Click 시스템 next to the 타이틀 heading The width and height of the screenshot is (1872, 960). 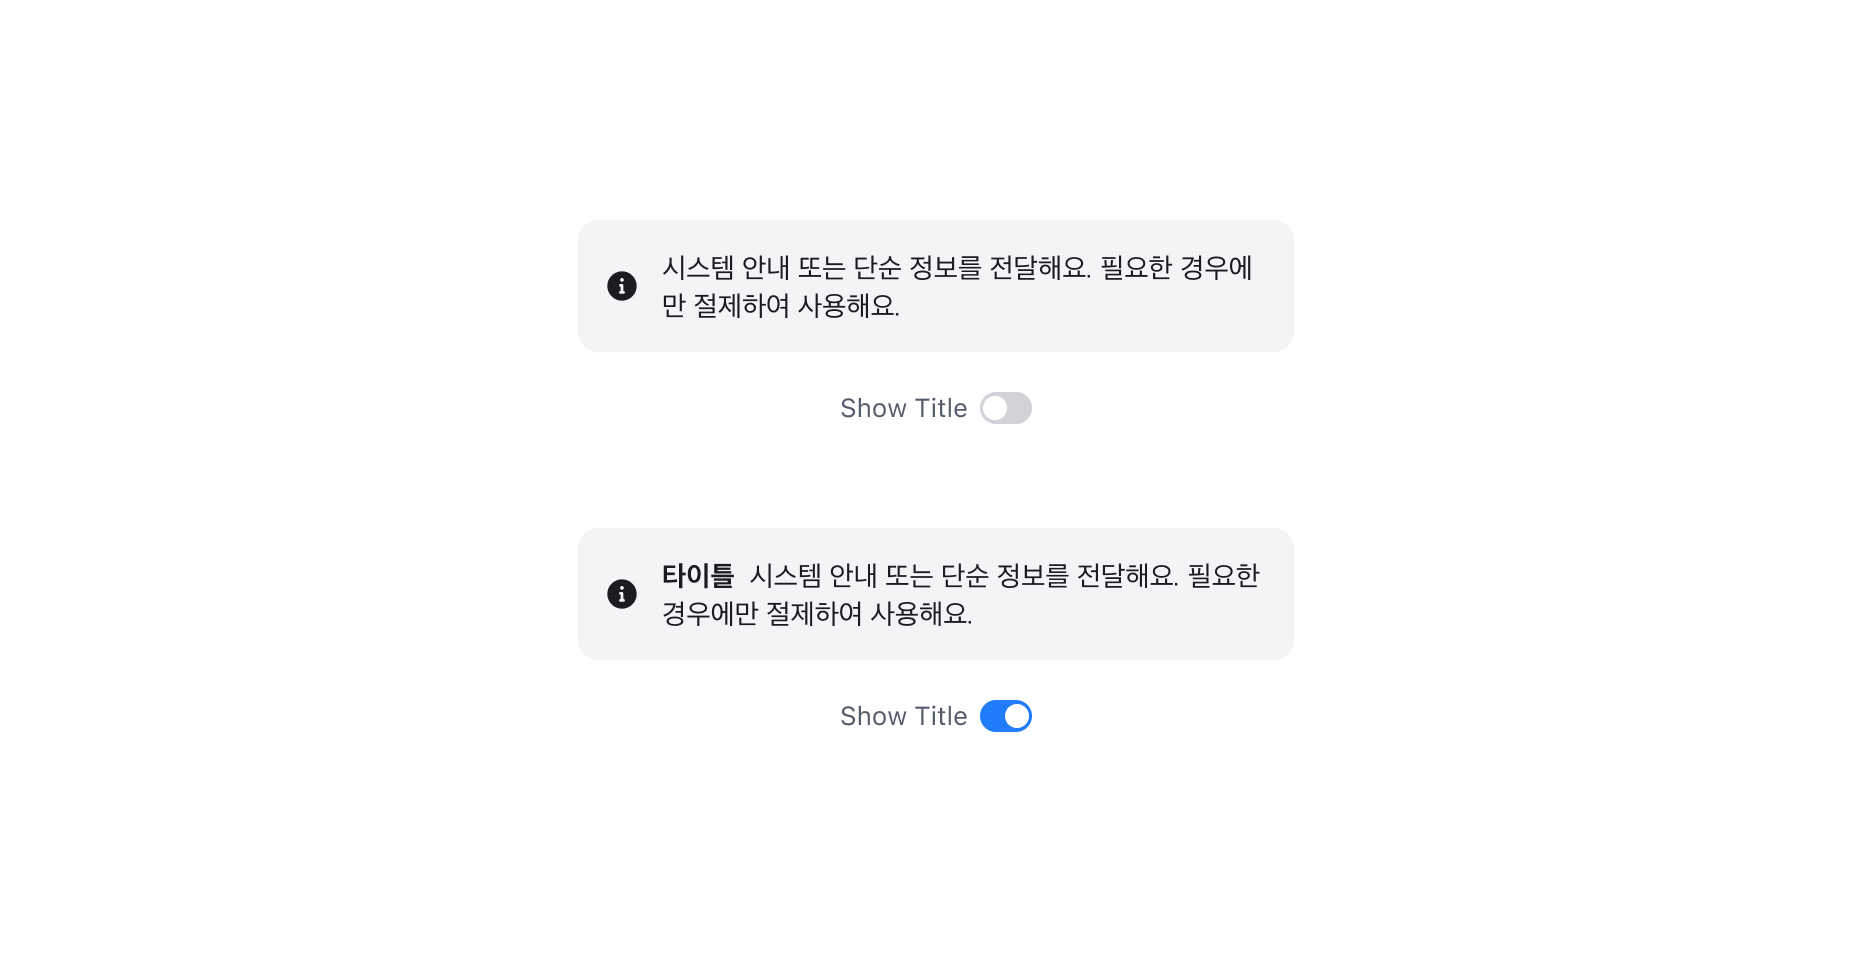coord(785,576)
